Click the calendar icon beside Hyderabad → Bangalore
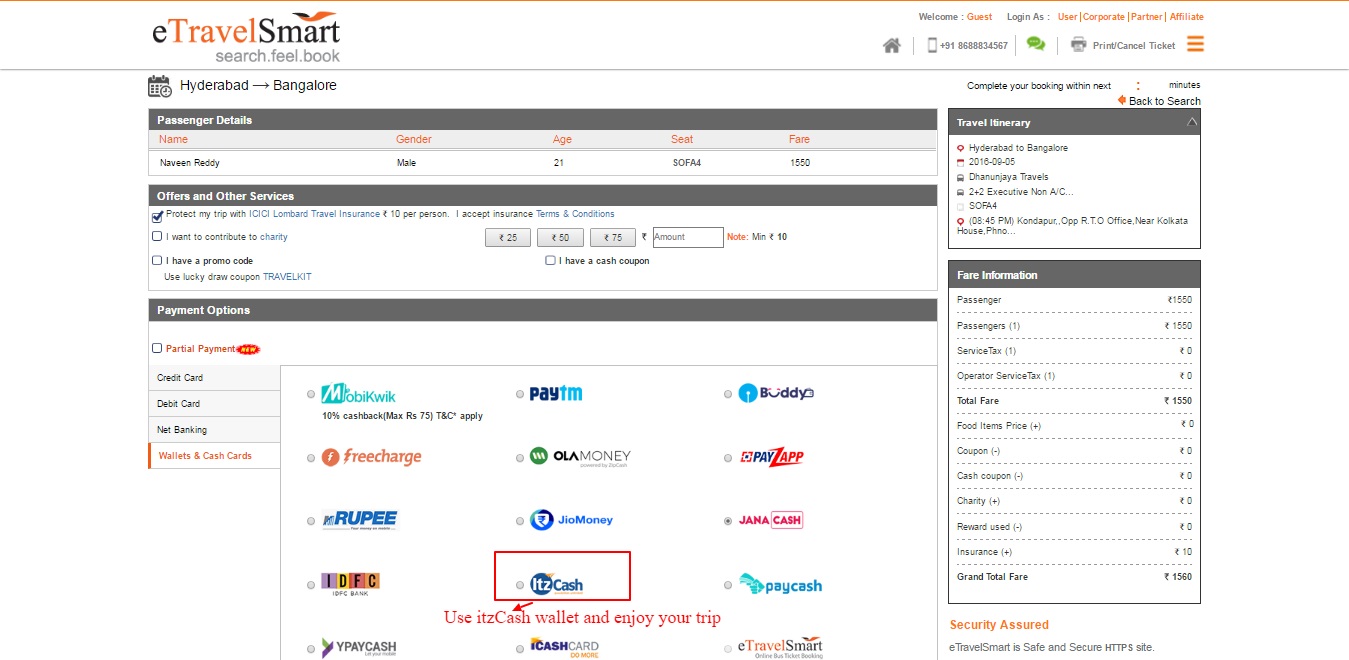The image size is (1349, 660). click(x=160, y=86)
